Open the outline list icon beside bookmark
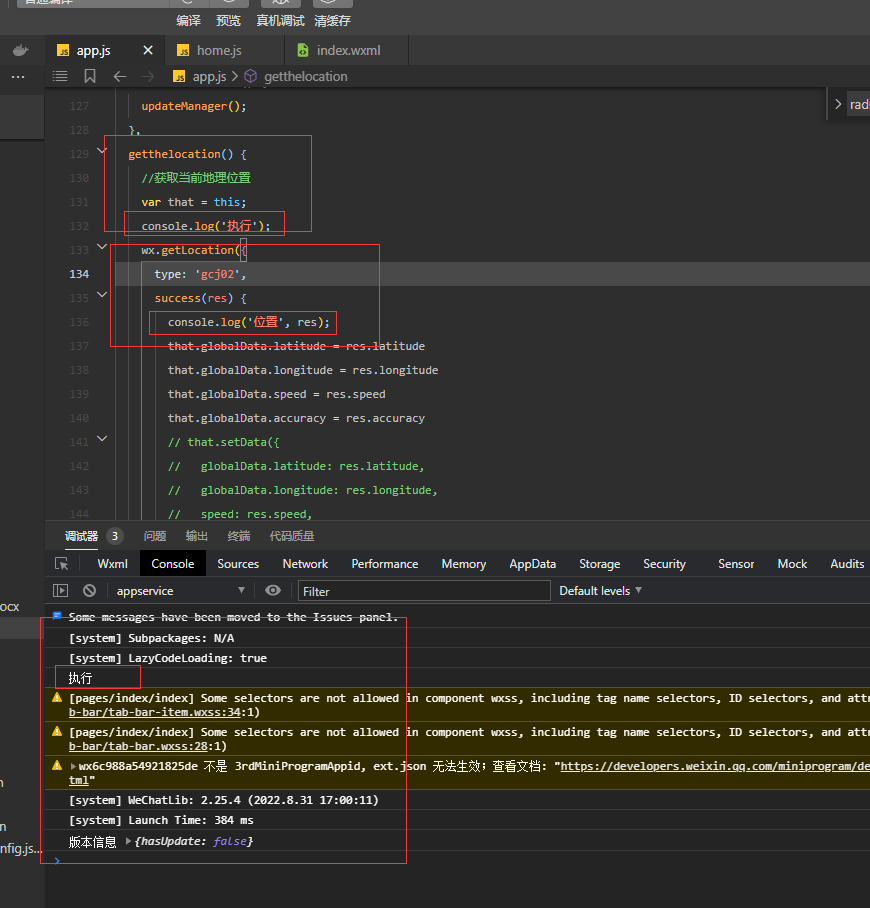 point(60,76)
